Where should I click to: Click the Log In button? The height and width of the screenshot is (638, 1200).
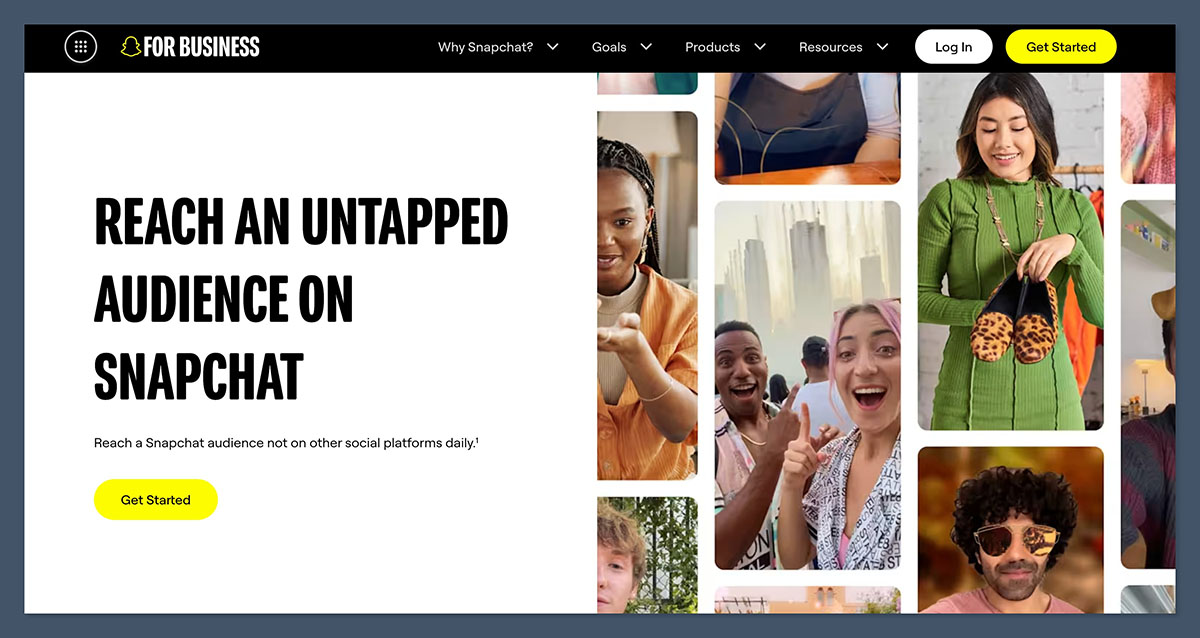coord(953,46)
